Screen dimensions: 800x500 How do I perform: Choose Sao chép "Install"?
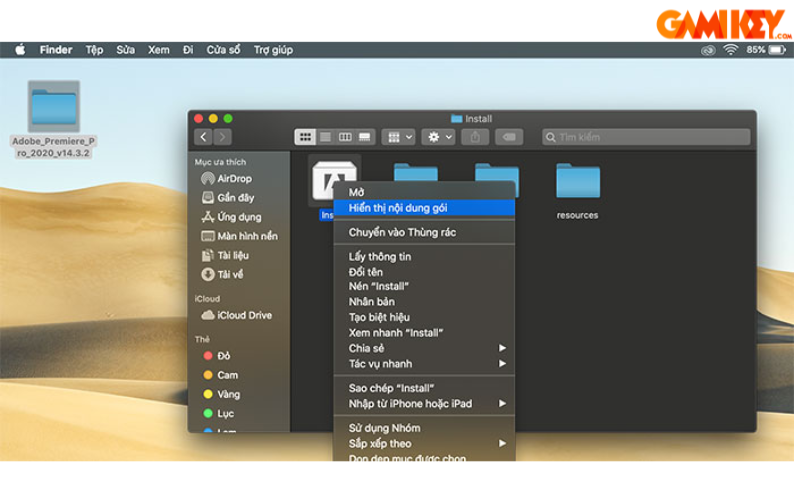(424, 388)
